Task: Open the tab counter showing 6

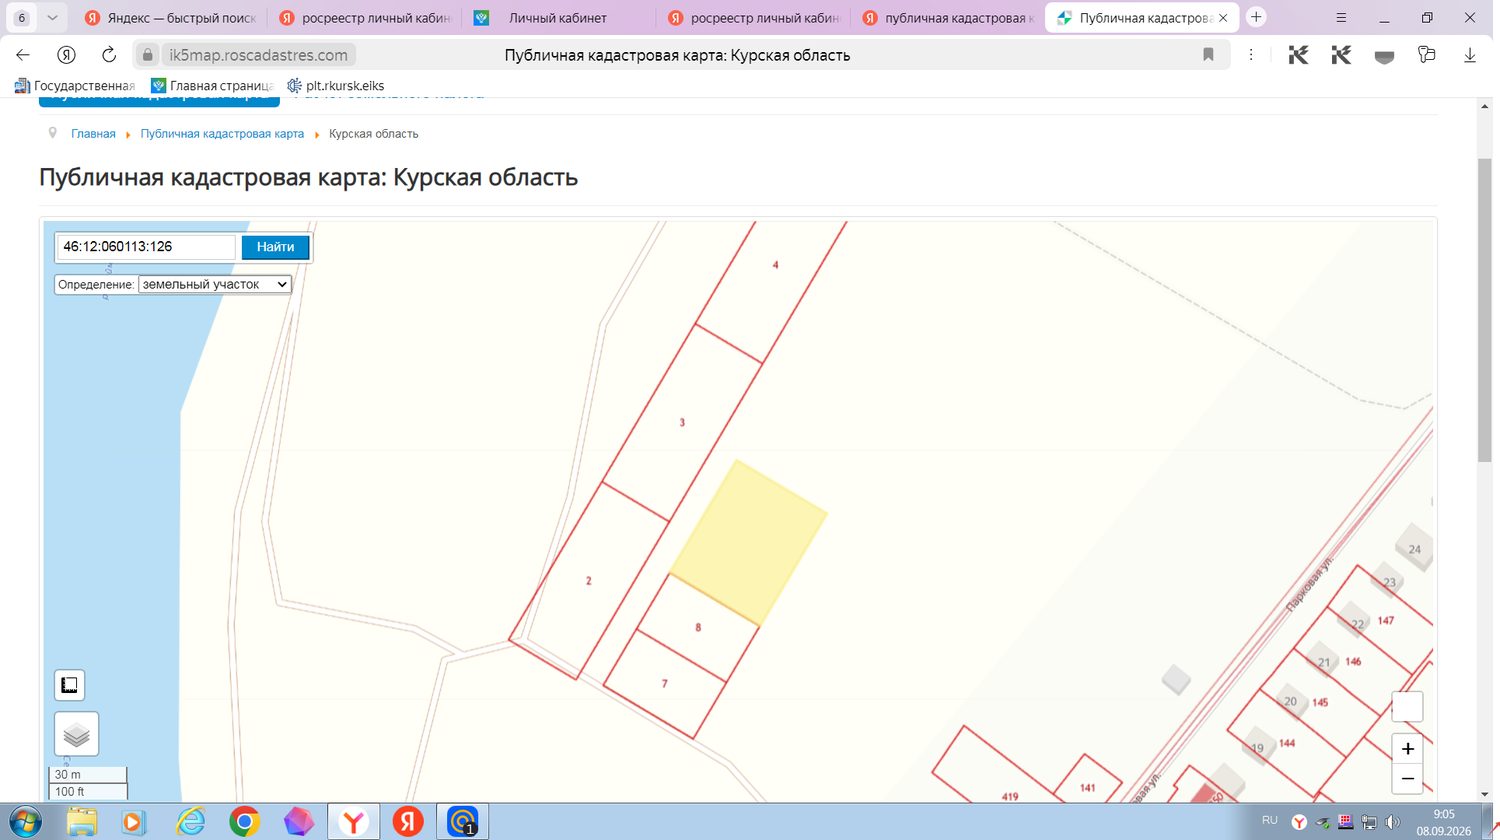Action: (22, 18)
